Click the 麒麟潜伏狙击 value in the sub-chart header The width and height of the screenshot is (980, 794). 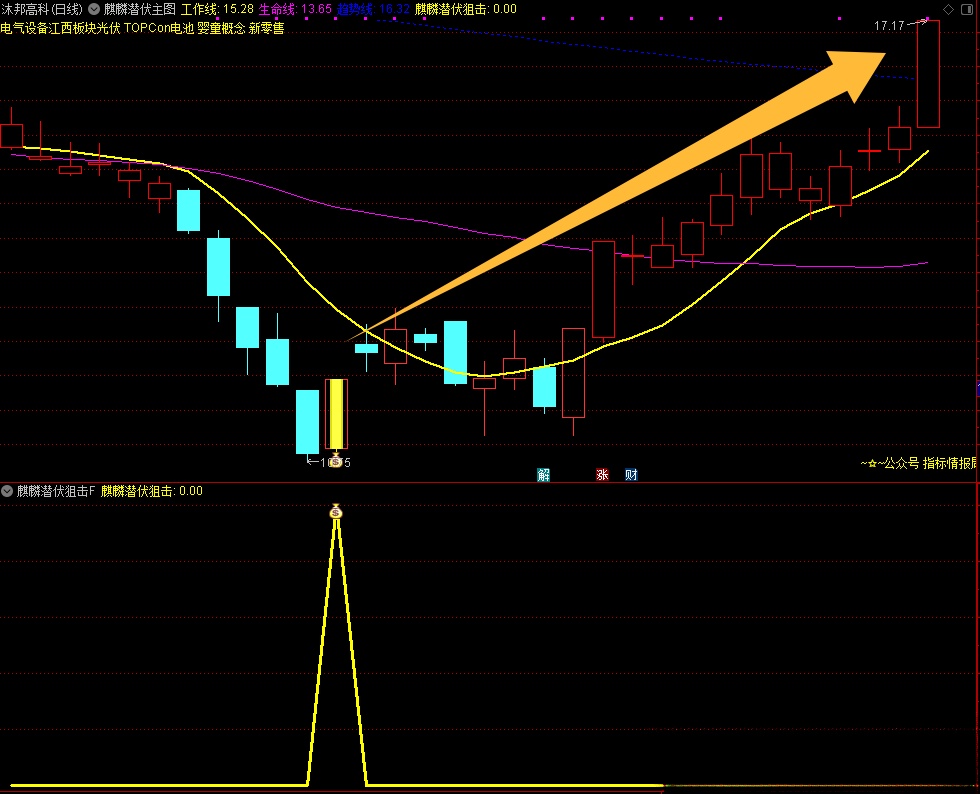tap(152, 491)
